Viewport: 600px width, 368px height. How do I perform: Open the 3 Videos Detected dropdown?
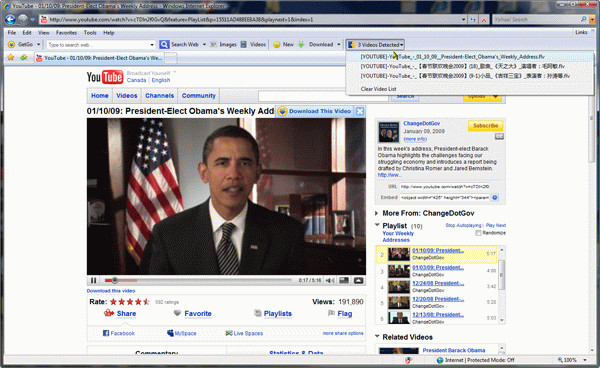click(375, 45)
